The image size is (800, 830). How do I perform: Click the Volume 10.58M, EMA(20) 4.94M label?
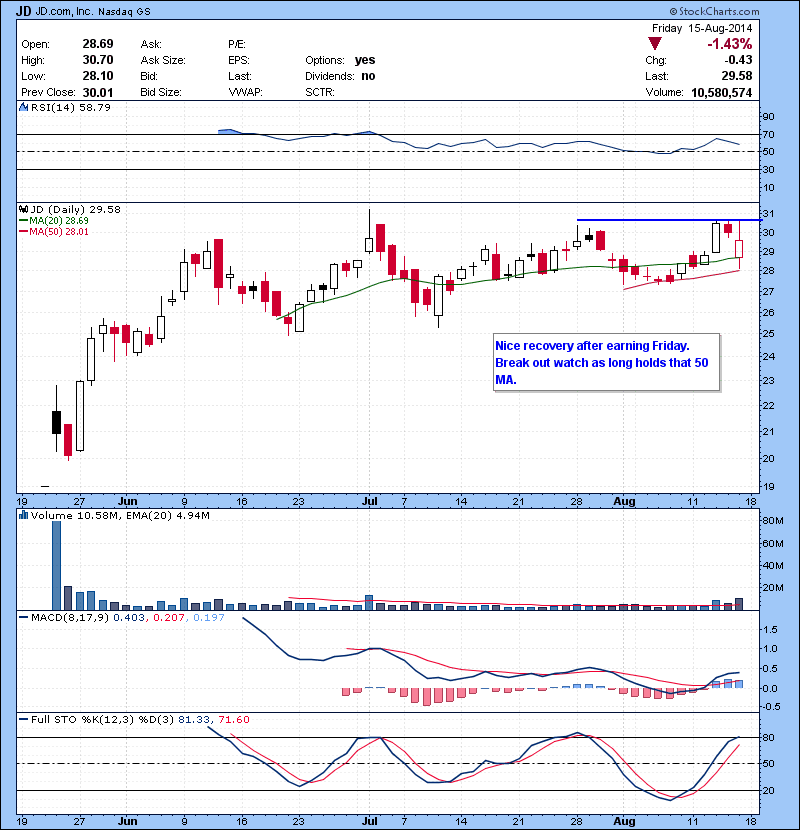click(x=120, y=515)
